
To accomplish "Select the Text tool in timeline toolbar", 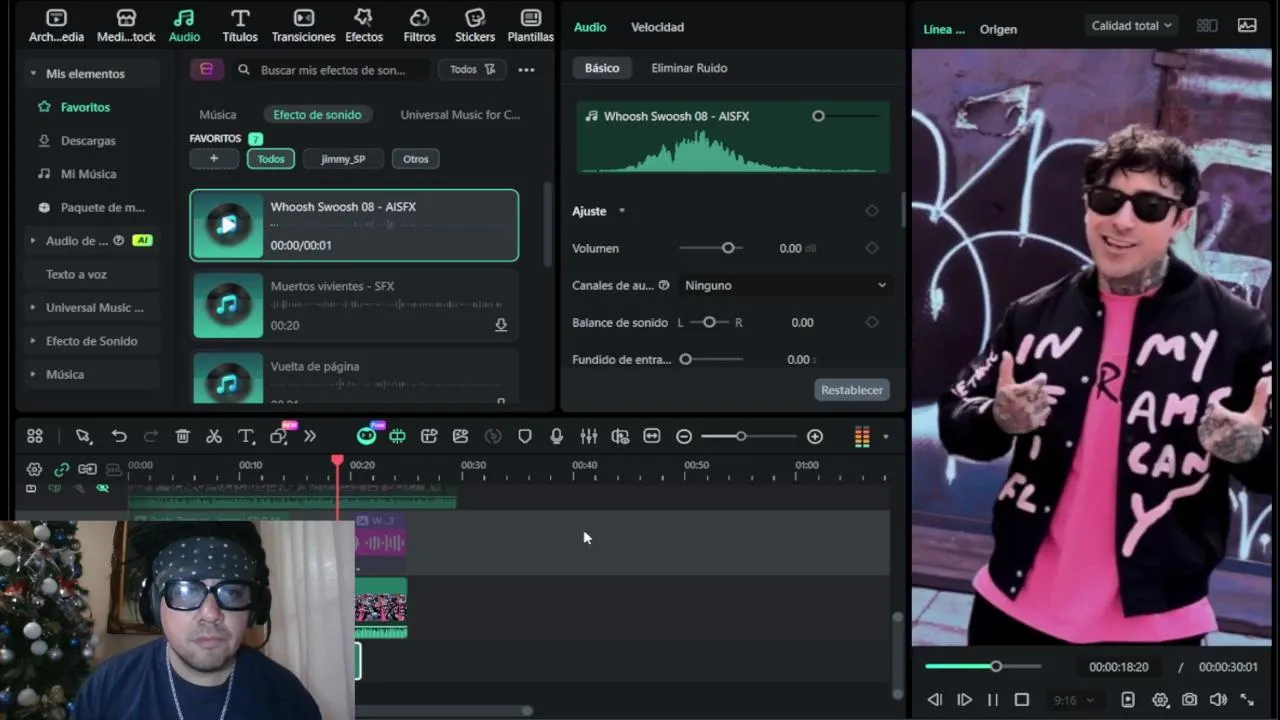I will pos(246,436).
